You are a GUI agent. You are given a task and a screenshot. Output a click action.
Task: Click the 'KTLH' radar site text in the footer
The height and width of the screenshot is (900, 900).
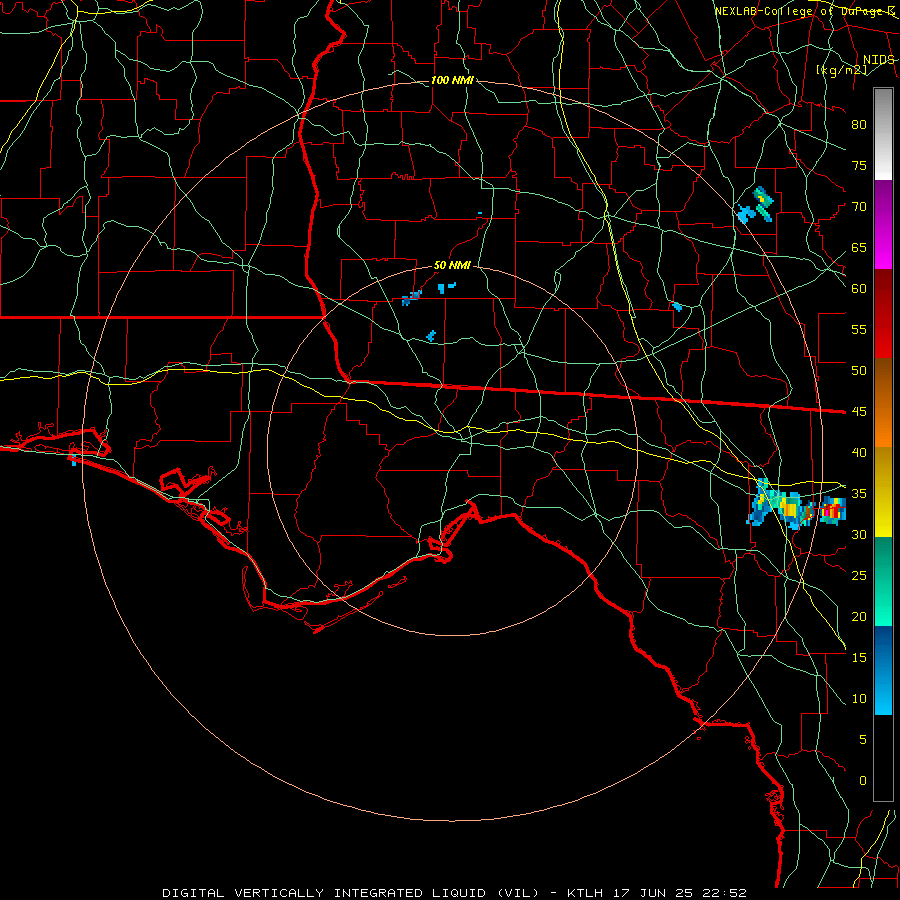[588, 893]
